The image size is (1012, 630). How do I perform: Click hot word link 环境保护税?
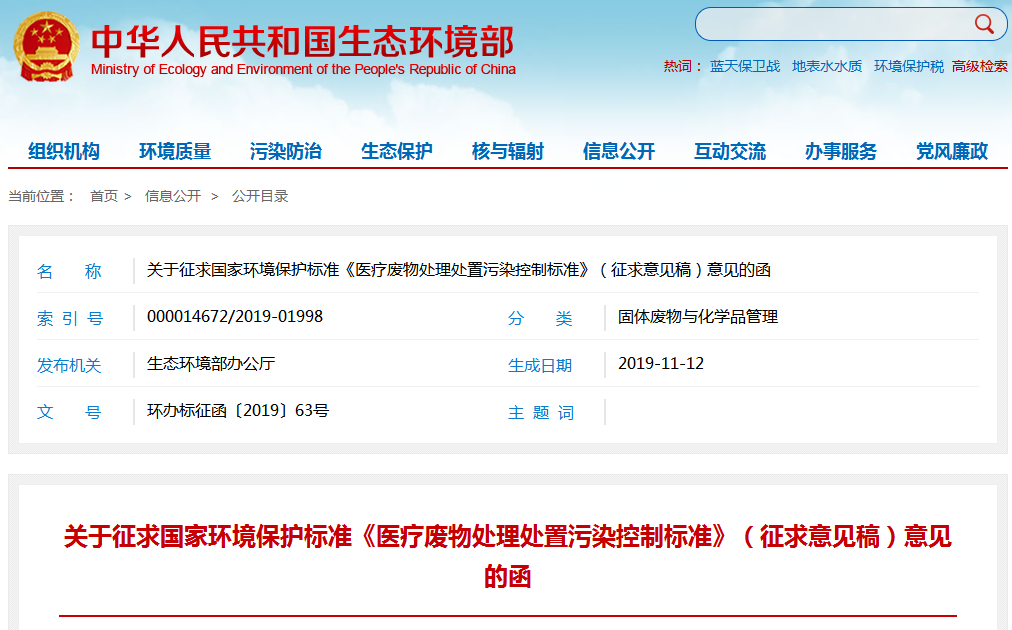coord(909,66)
